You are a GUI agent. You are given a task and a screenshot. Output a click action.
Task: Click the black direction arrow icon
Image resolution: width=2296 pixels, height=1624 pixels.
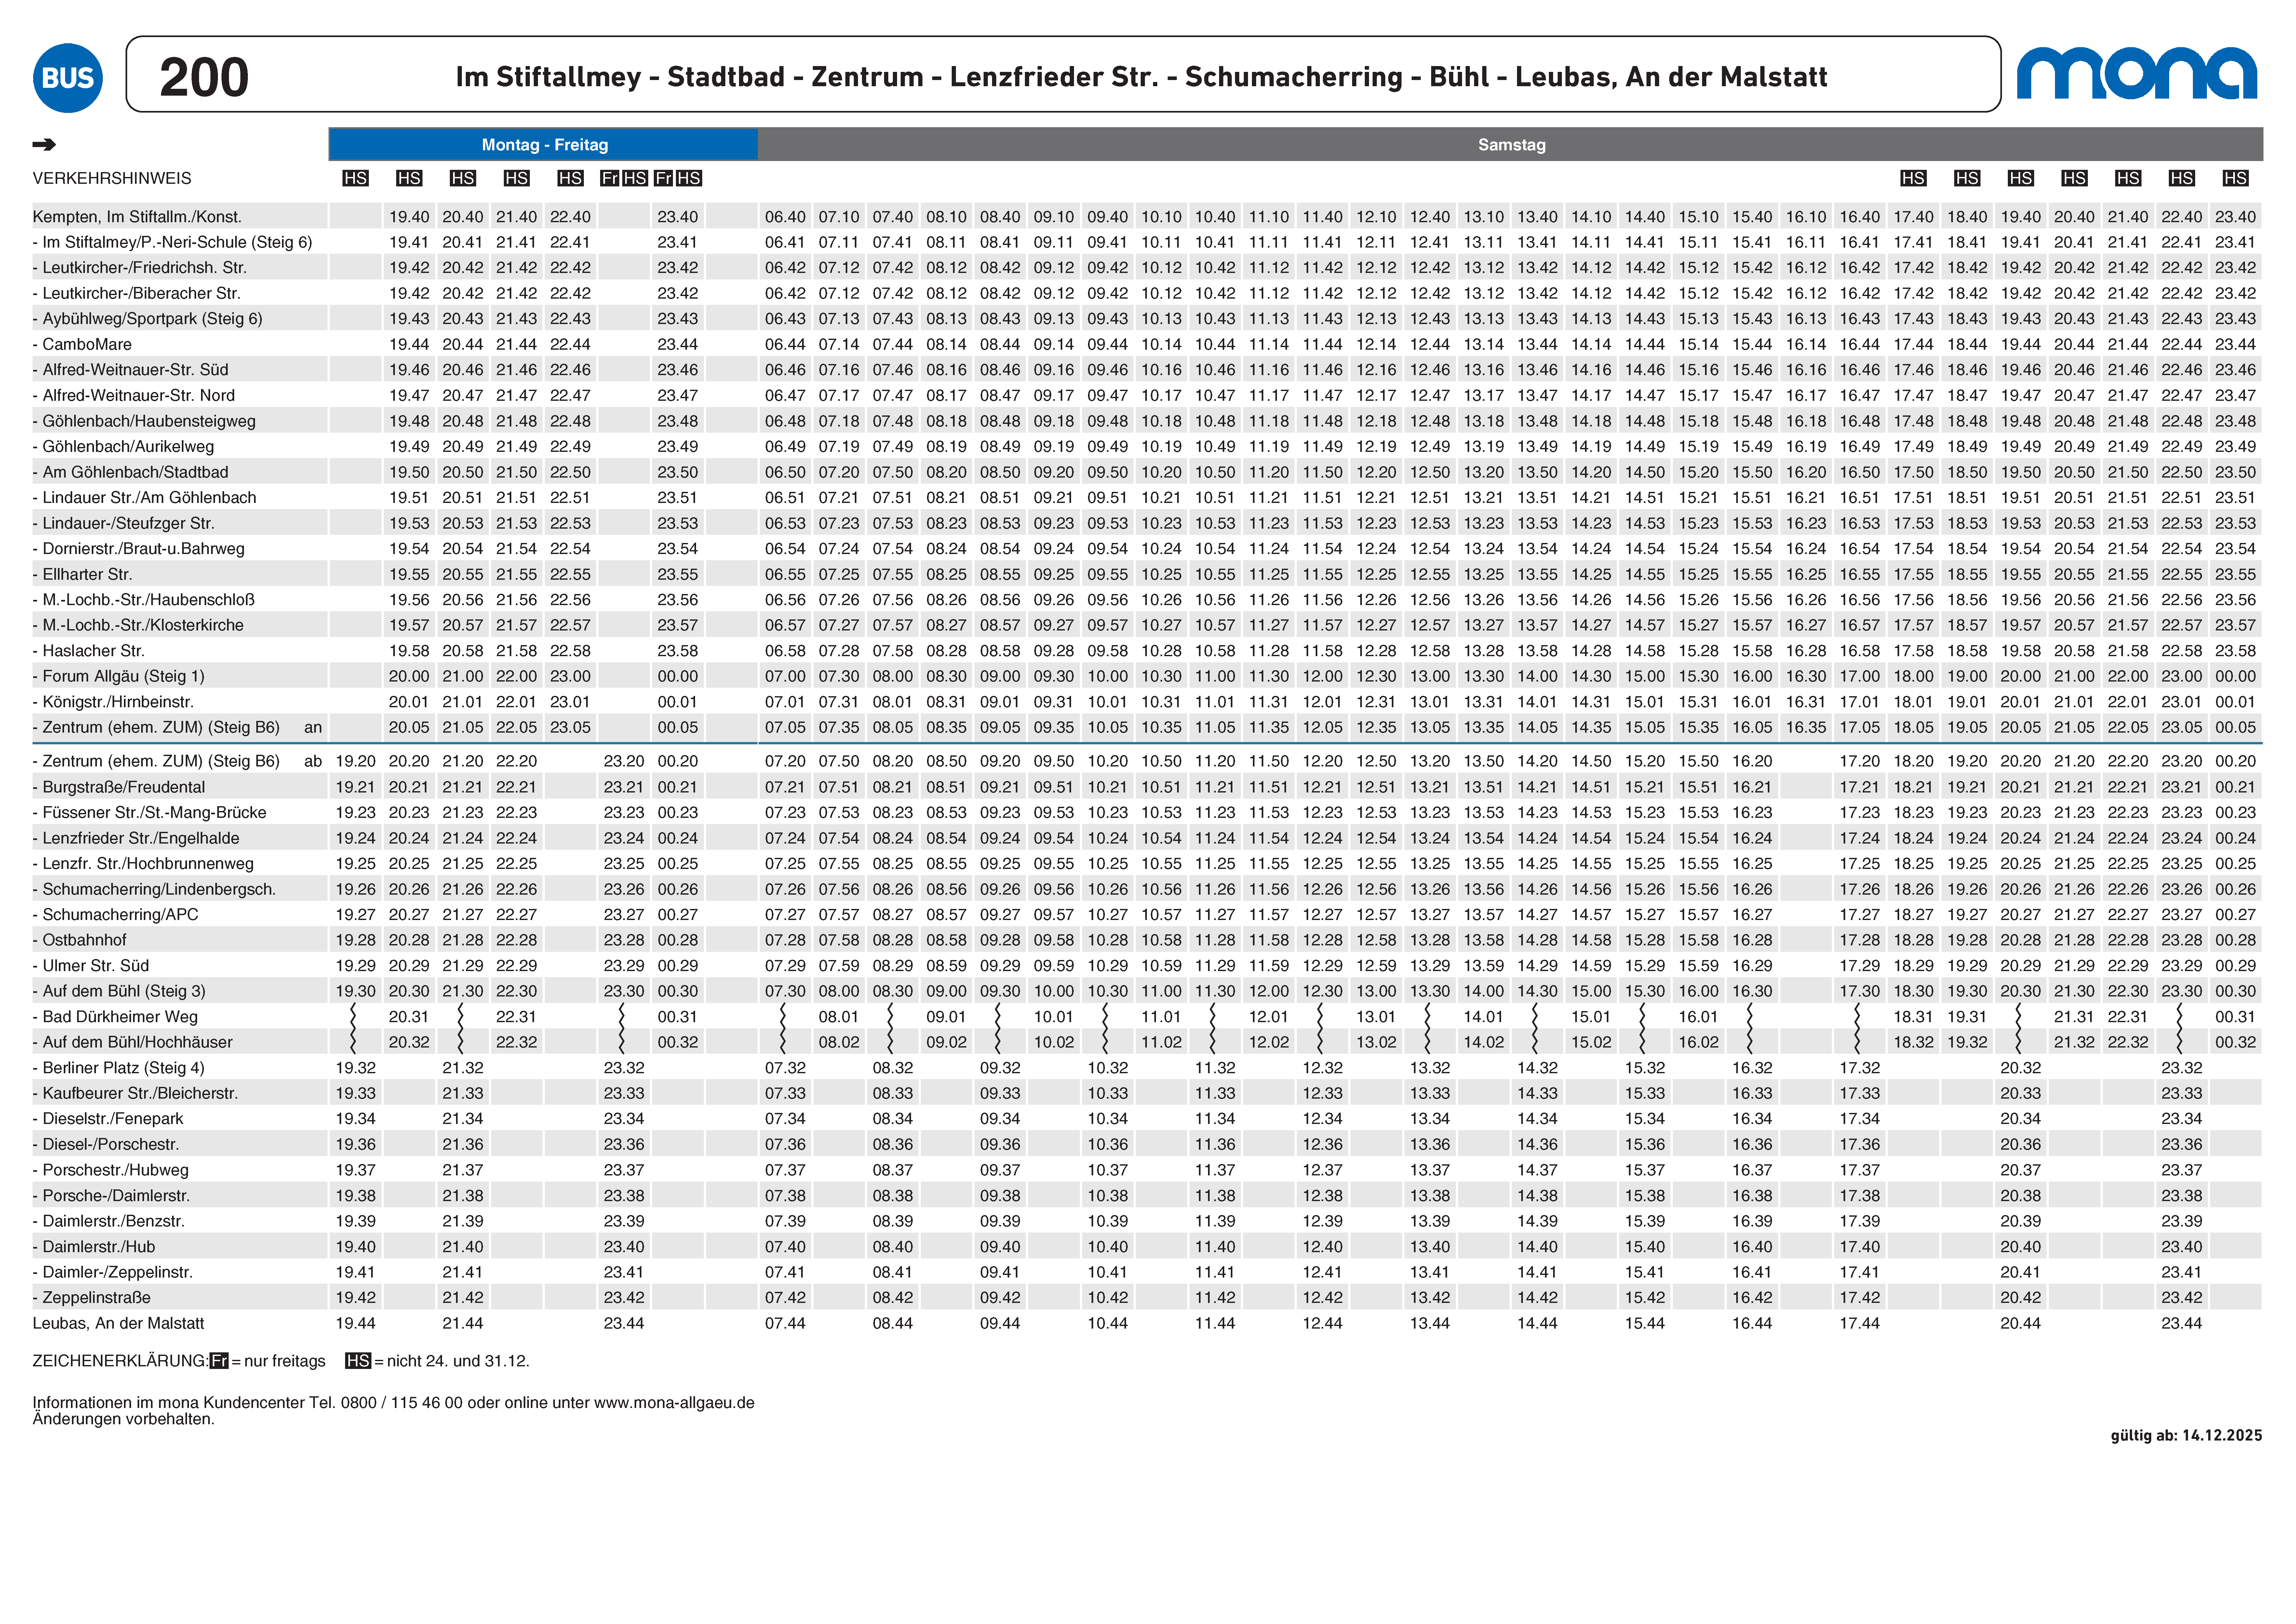(44, 145)
